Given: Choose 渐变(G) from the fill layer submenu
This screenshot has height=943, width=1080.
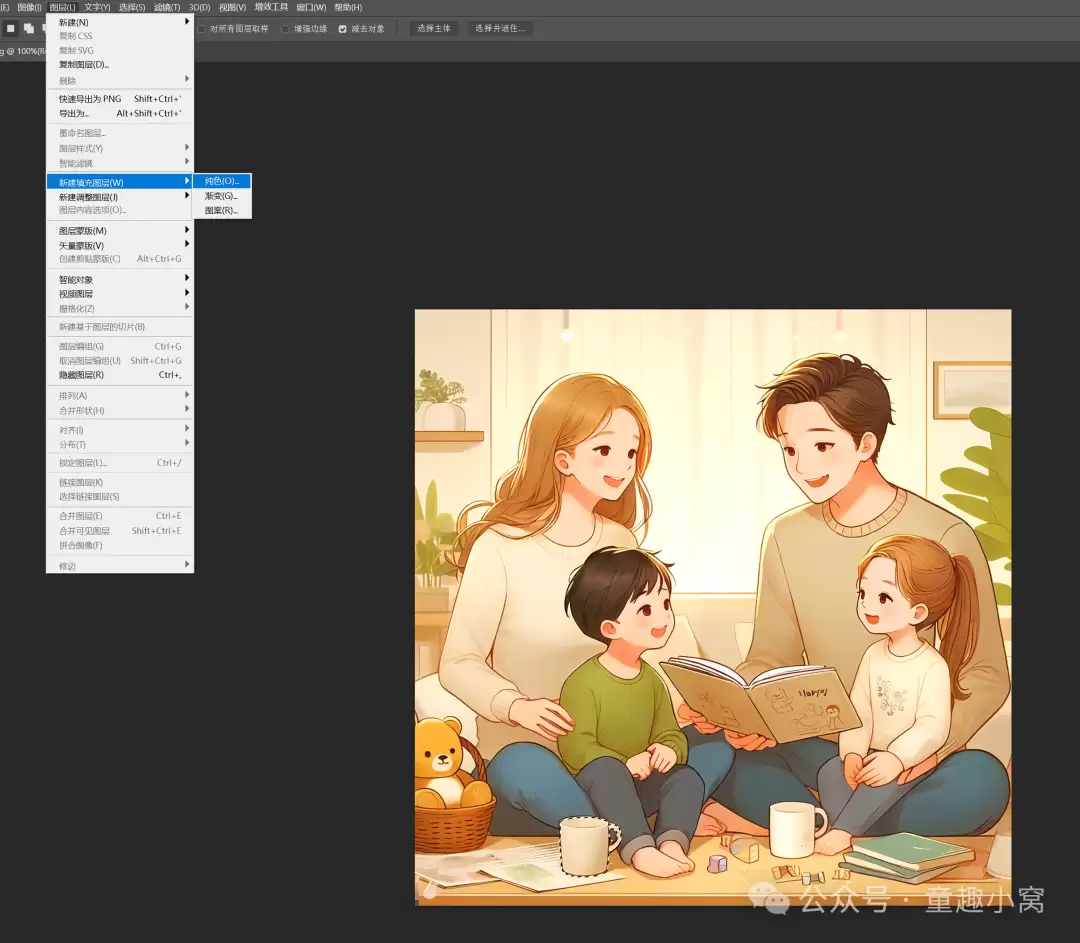Looking at the screenshot, I should tap(222, 196).
